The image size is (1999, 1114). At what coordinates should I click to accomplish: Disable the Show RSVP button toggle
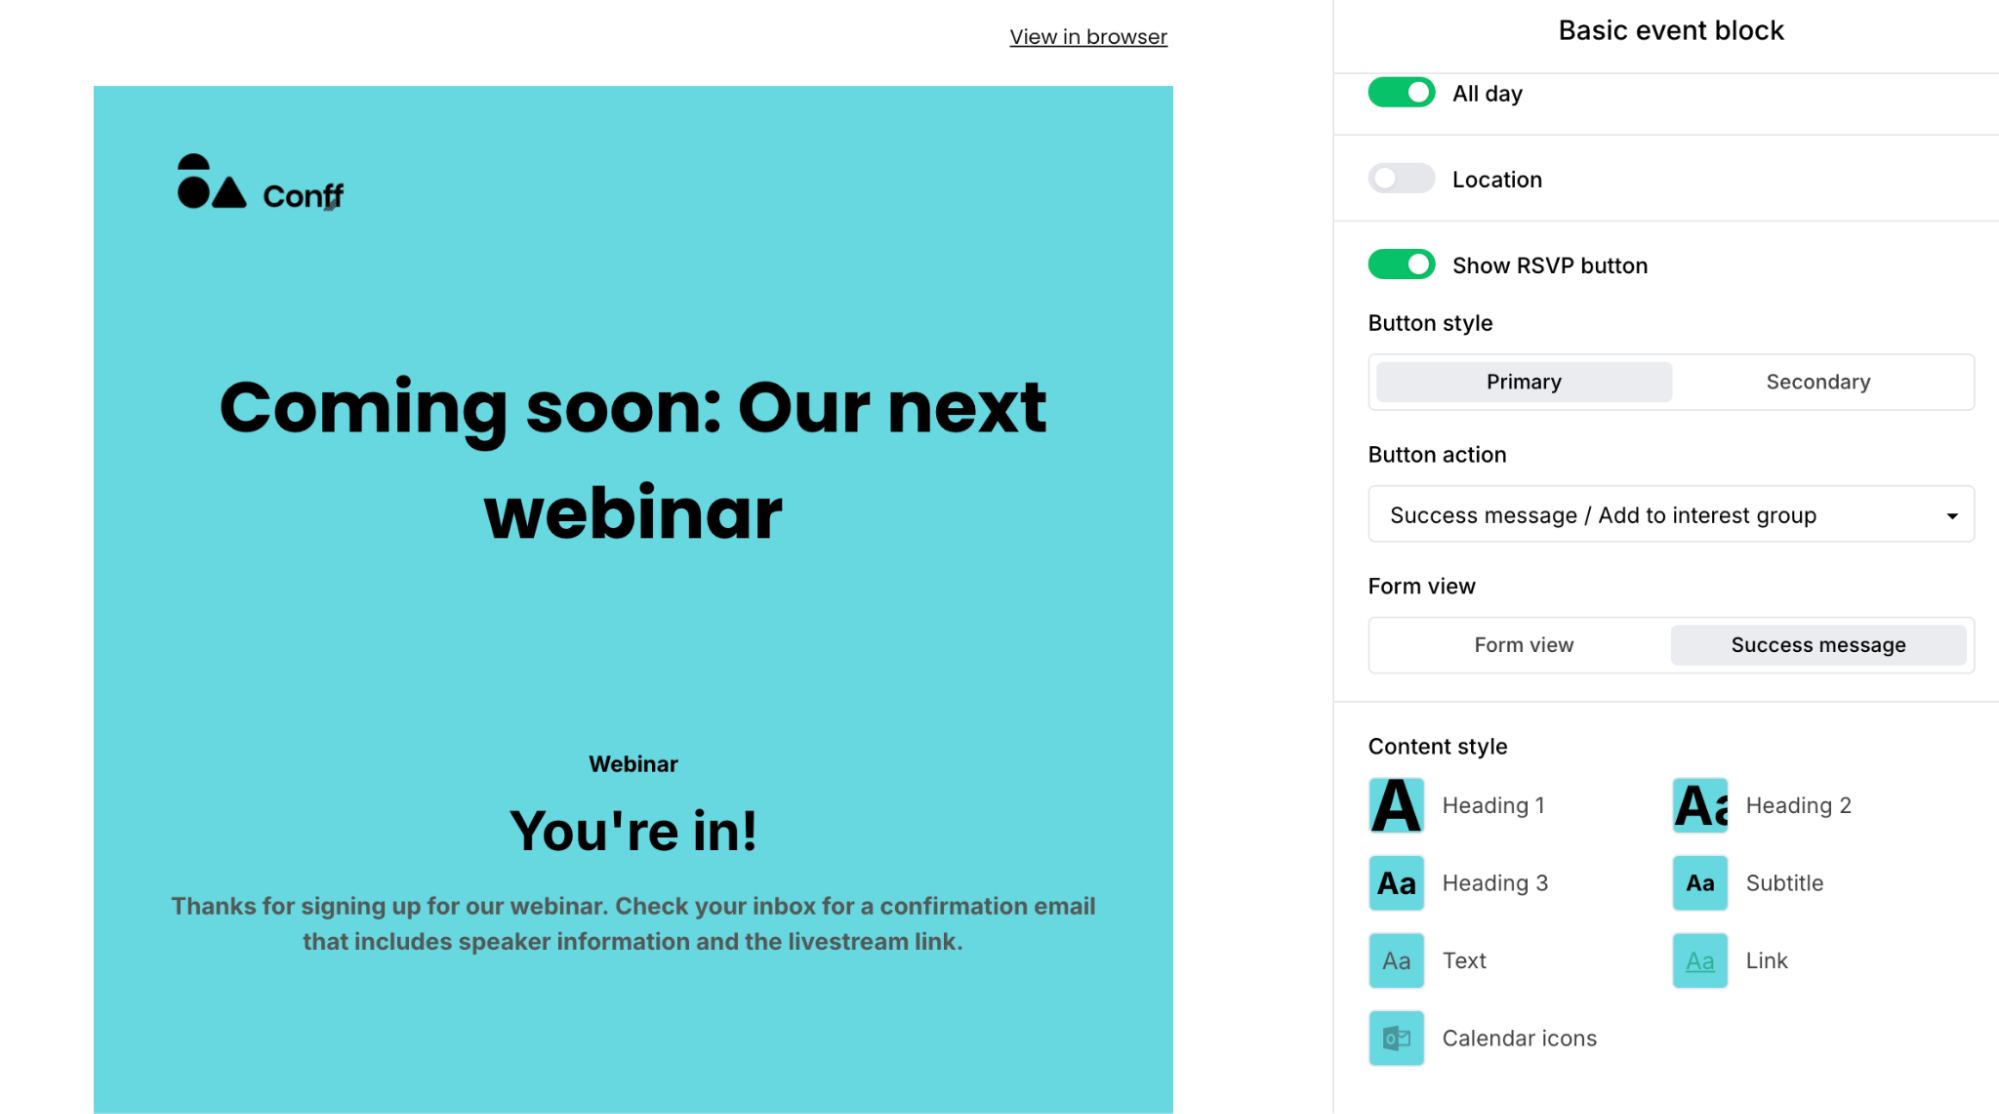tap(1401, 263)
